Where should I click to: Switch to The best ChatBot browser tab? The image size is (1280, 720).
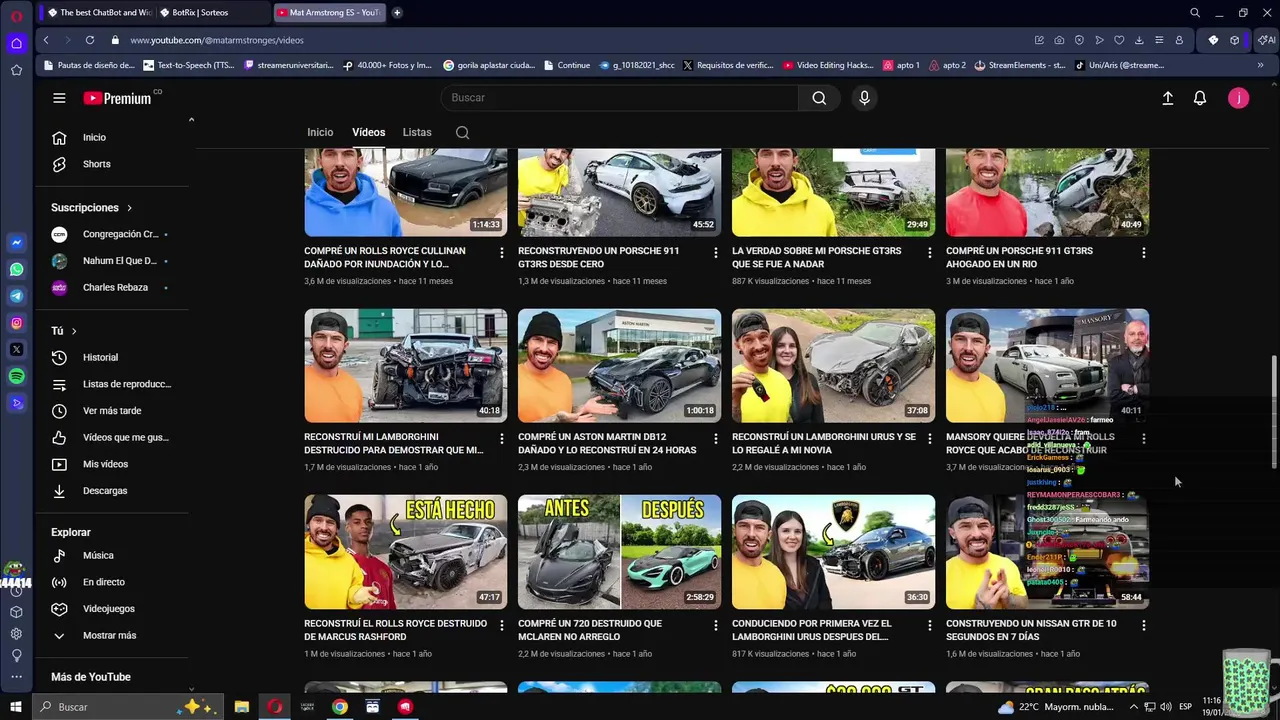(x=98, y=13)
